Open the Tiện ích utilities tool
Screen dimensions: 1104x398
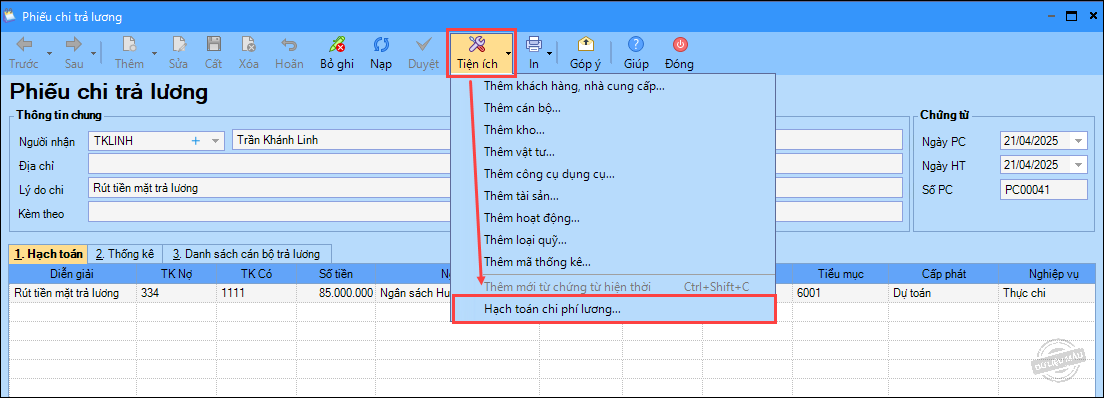click(x=477, y=54)
